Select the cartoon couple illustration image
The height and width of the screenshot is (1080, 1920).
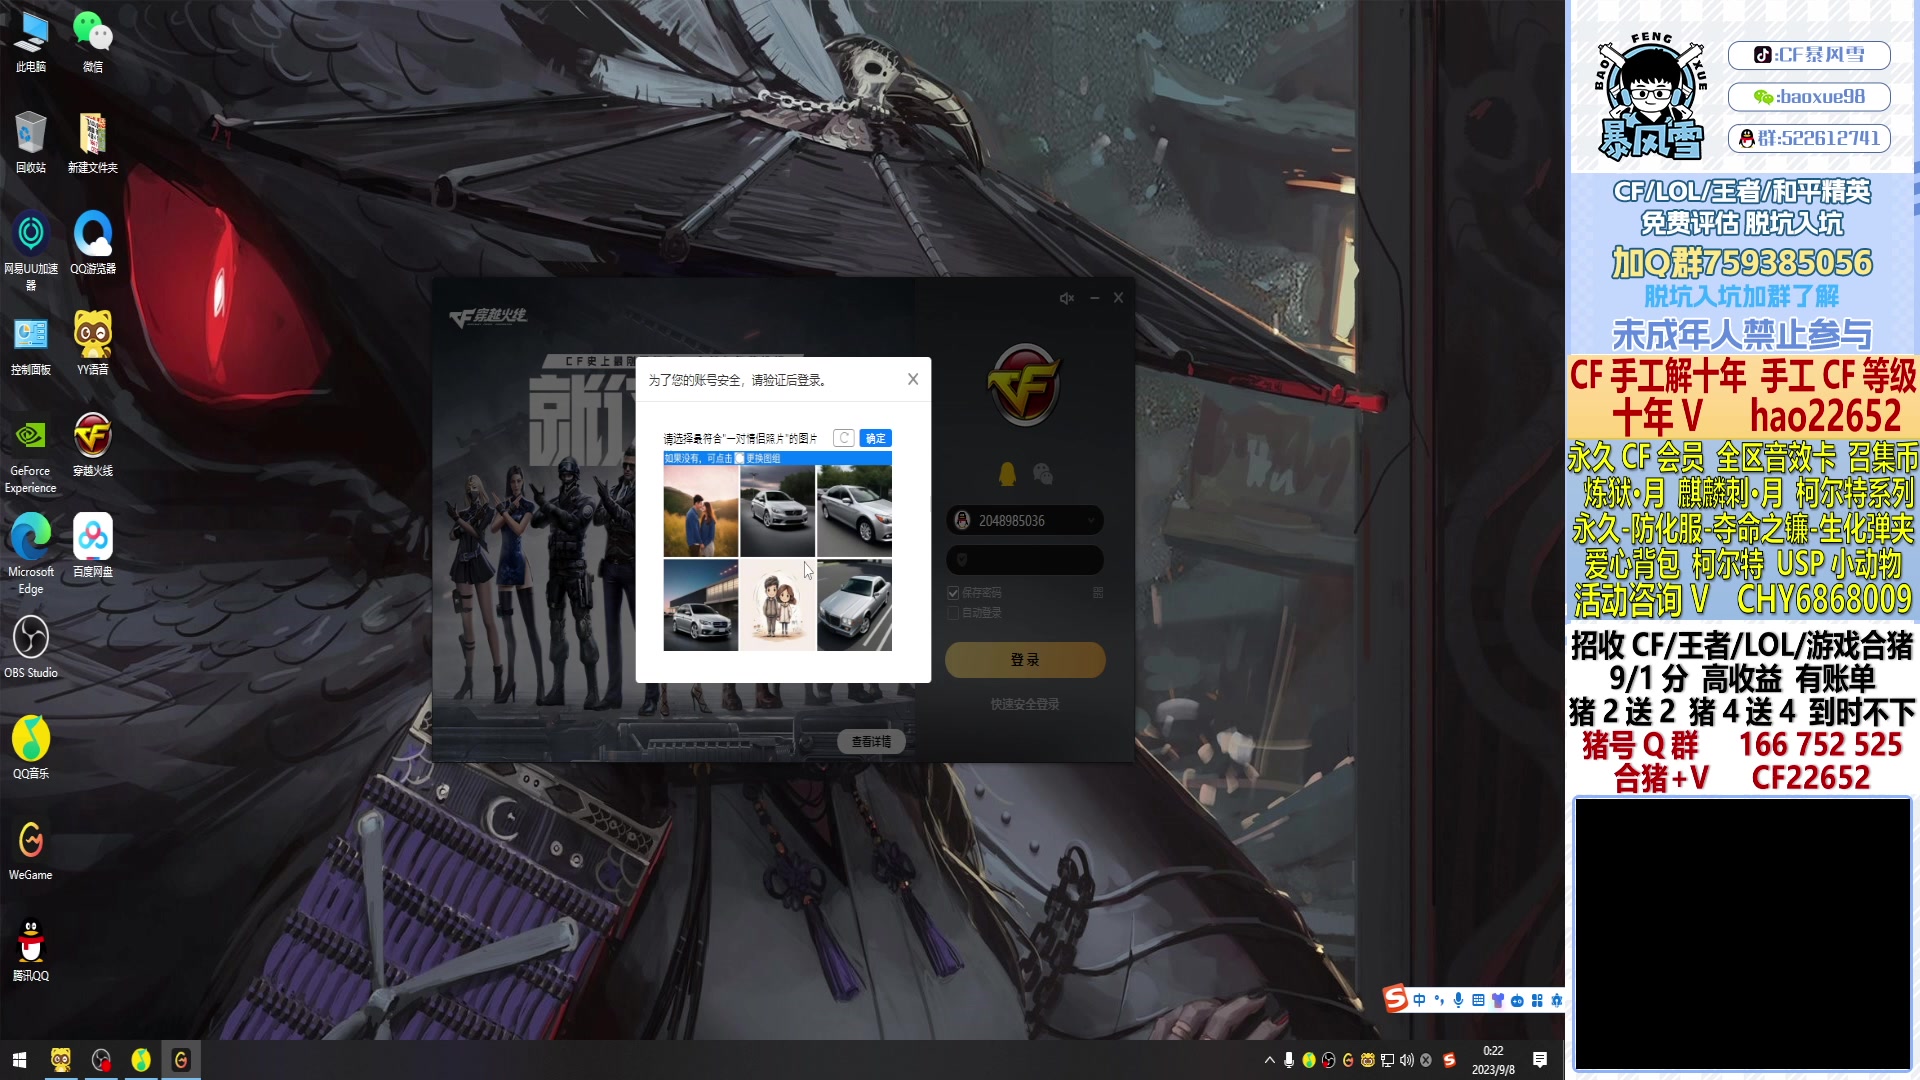(x=777, y=605)
